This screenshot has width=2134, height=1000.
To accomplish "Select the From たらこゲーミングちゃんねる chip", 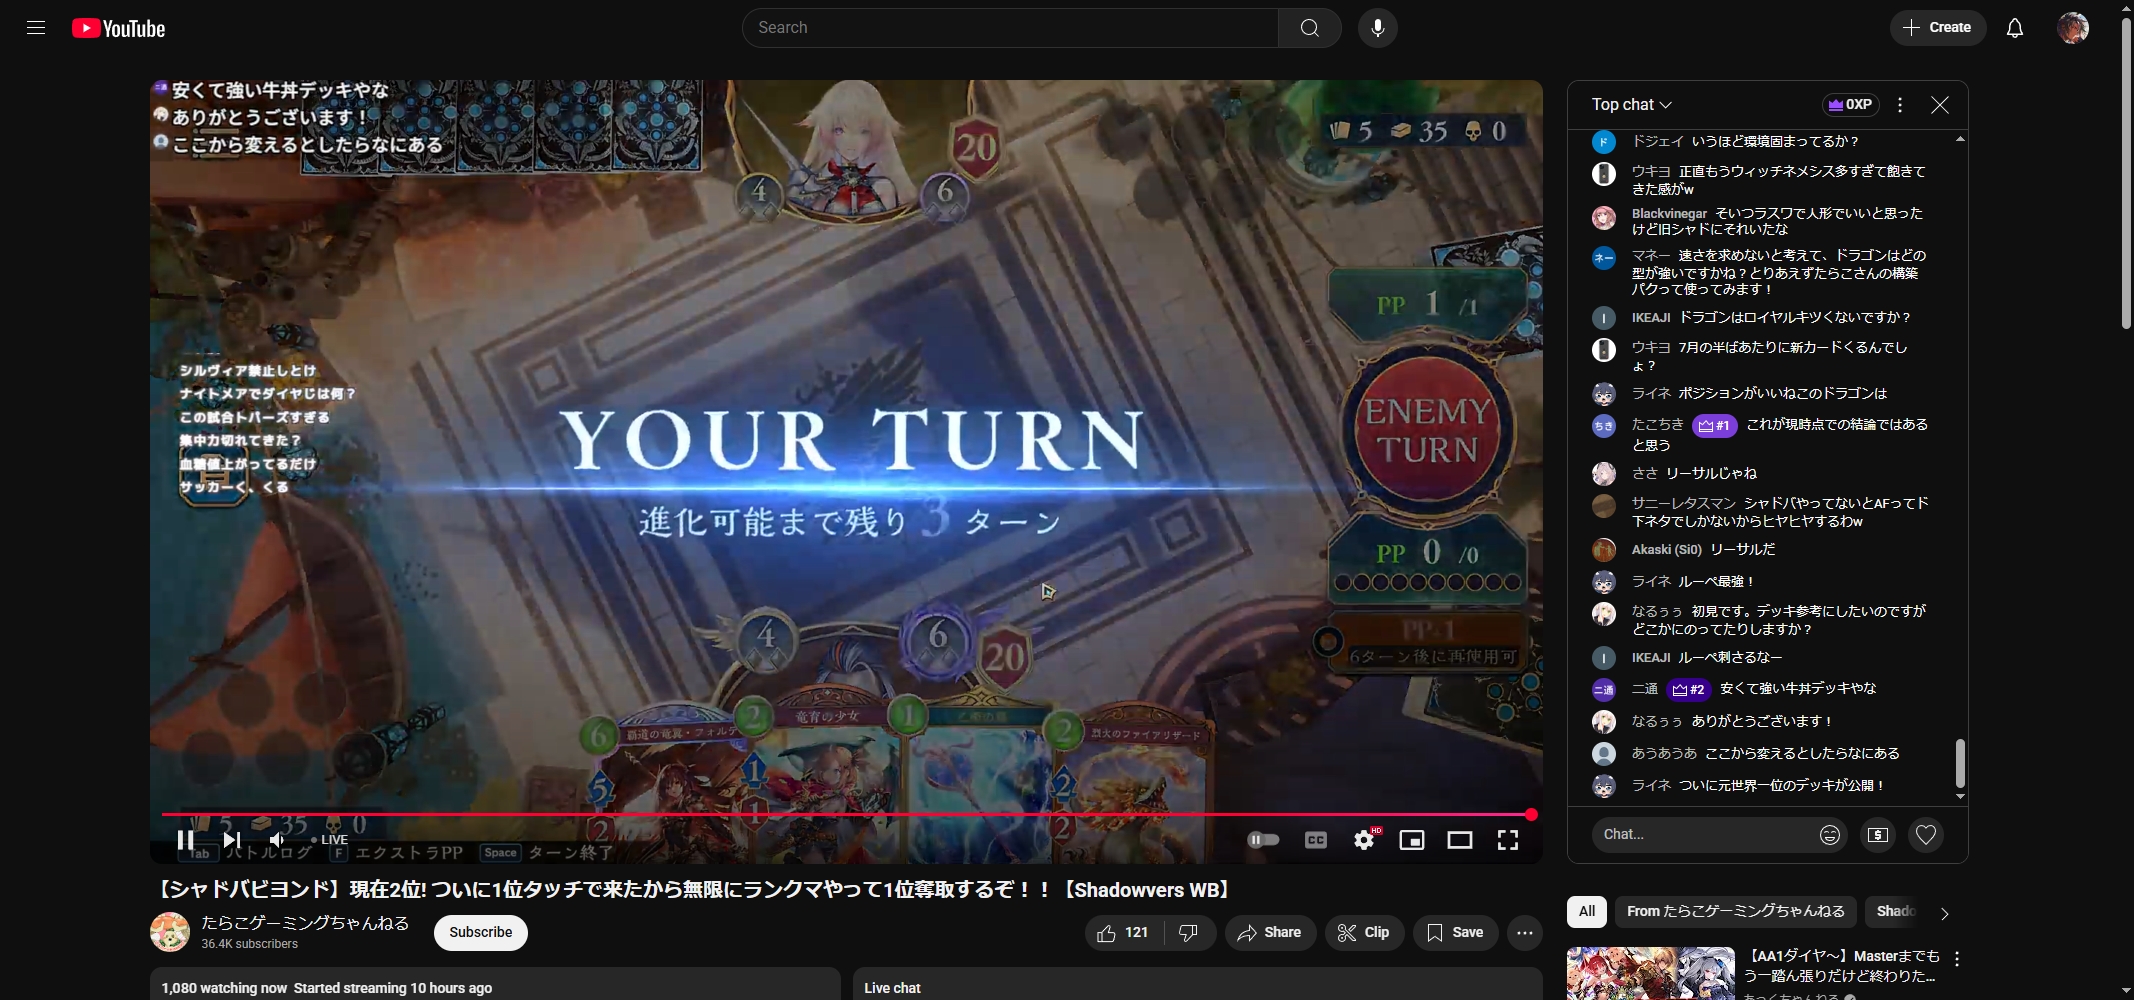I will (x=1735, y=912).
